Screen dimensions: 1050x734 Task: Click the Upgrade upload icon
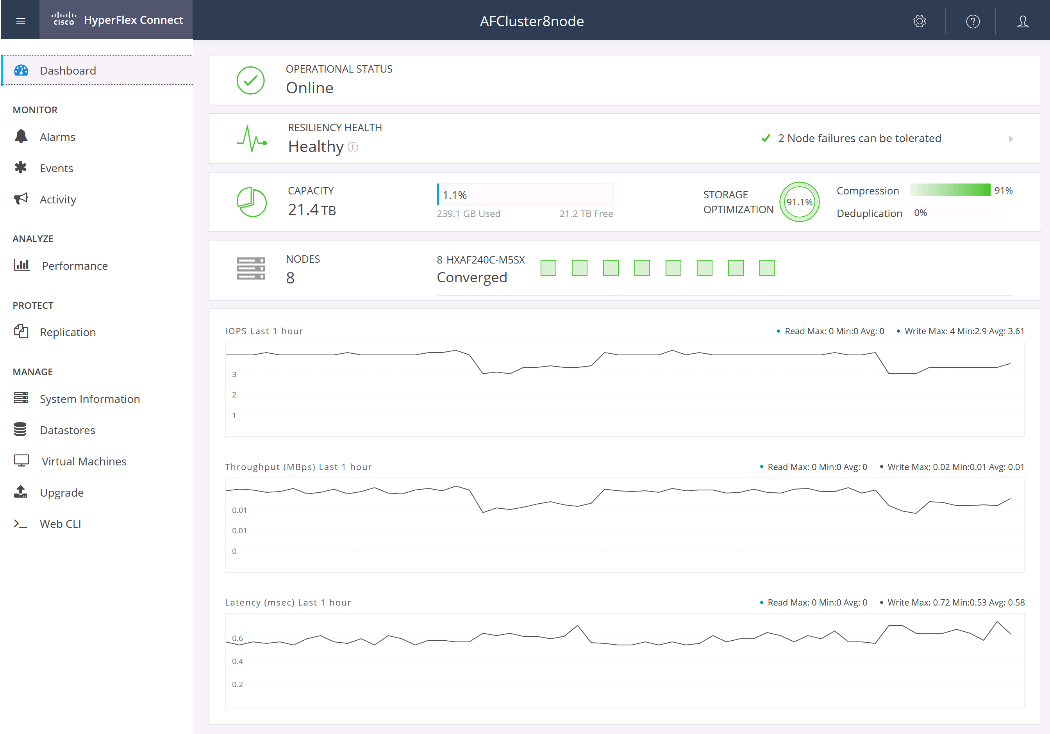[21, 492]
